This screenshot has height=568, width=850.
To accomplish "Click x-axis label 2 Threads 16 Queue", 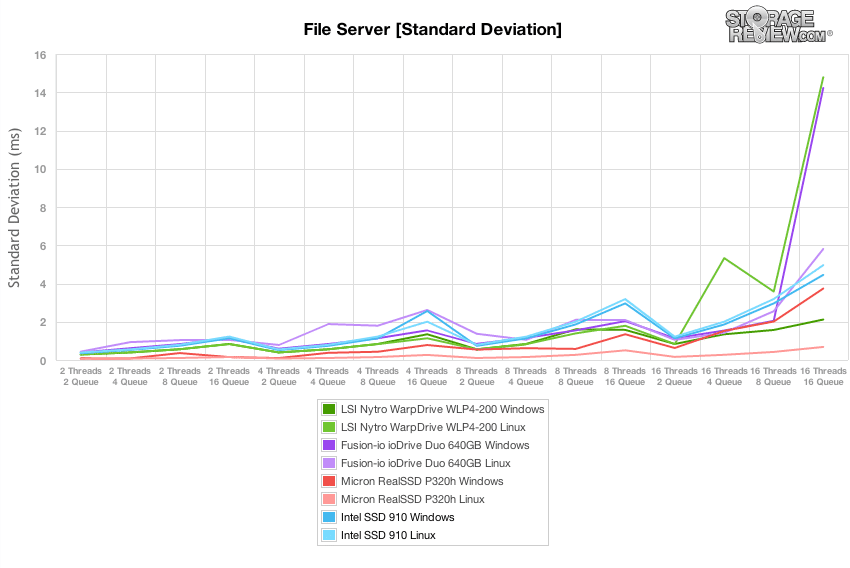I will (x=229, y=377).
